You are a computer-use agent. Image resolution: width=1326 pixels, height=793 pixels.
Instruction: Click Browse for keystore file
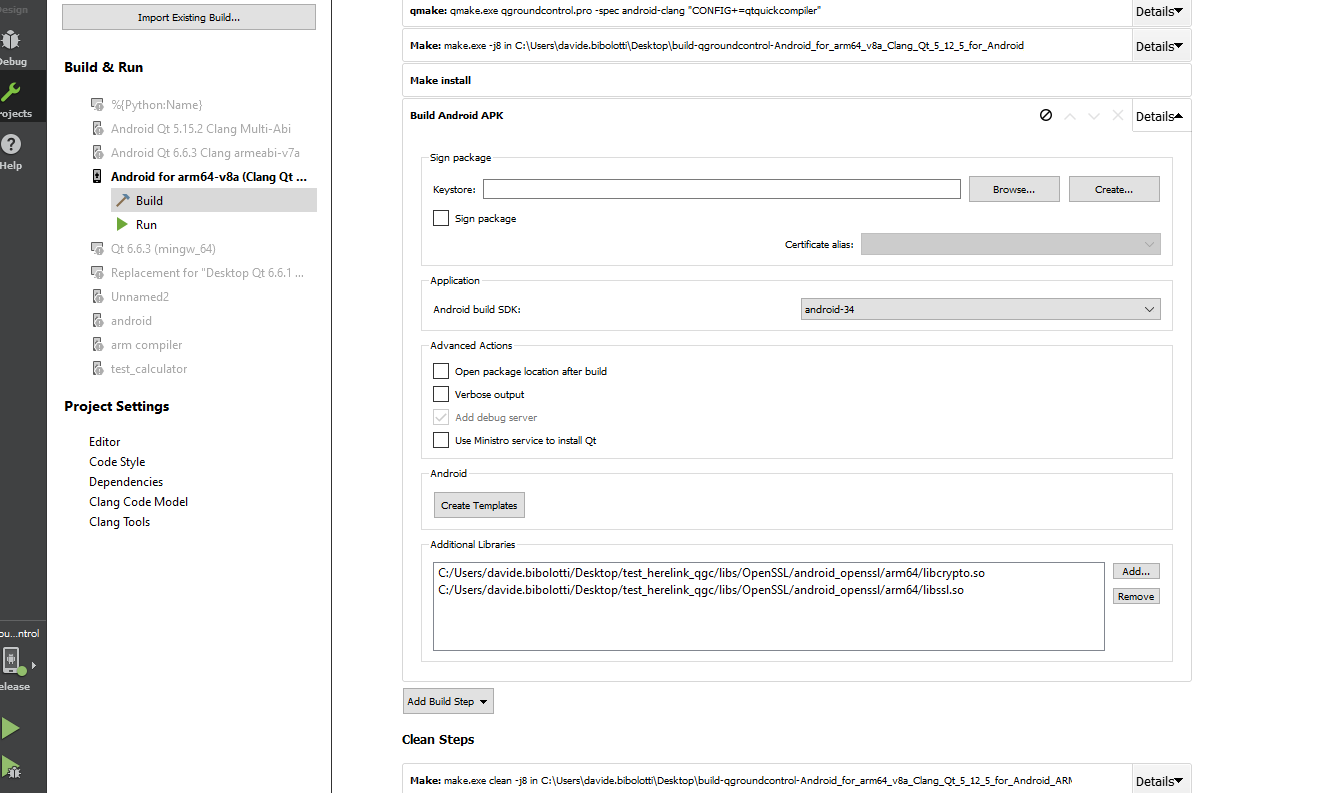pyautogui.click(x=1014, y=189)
